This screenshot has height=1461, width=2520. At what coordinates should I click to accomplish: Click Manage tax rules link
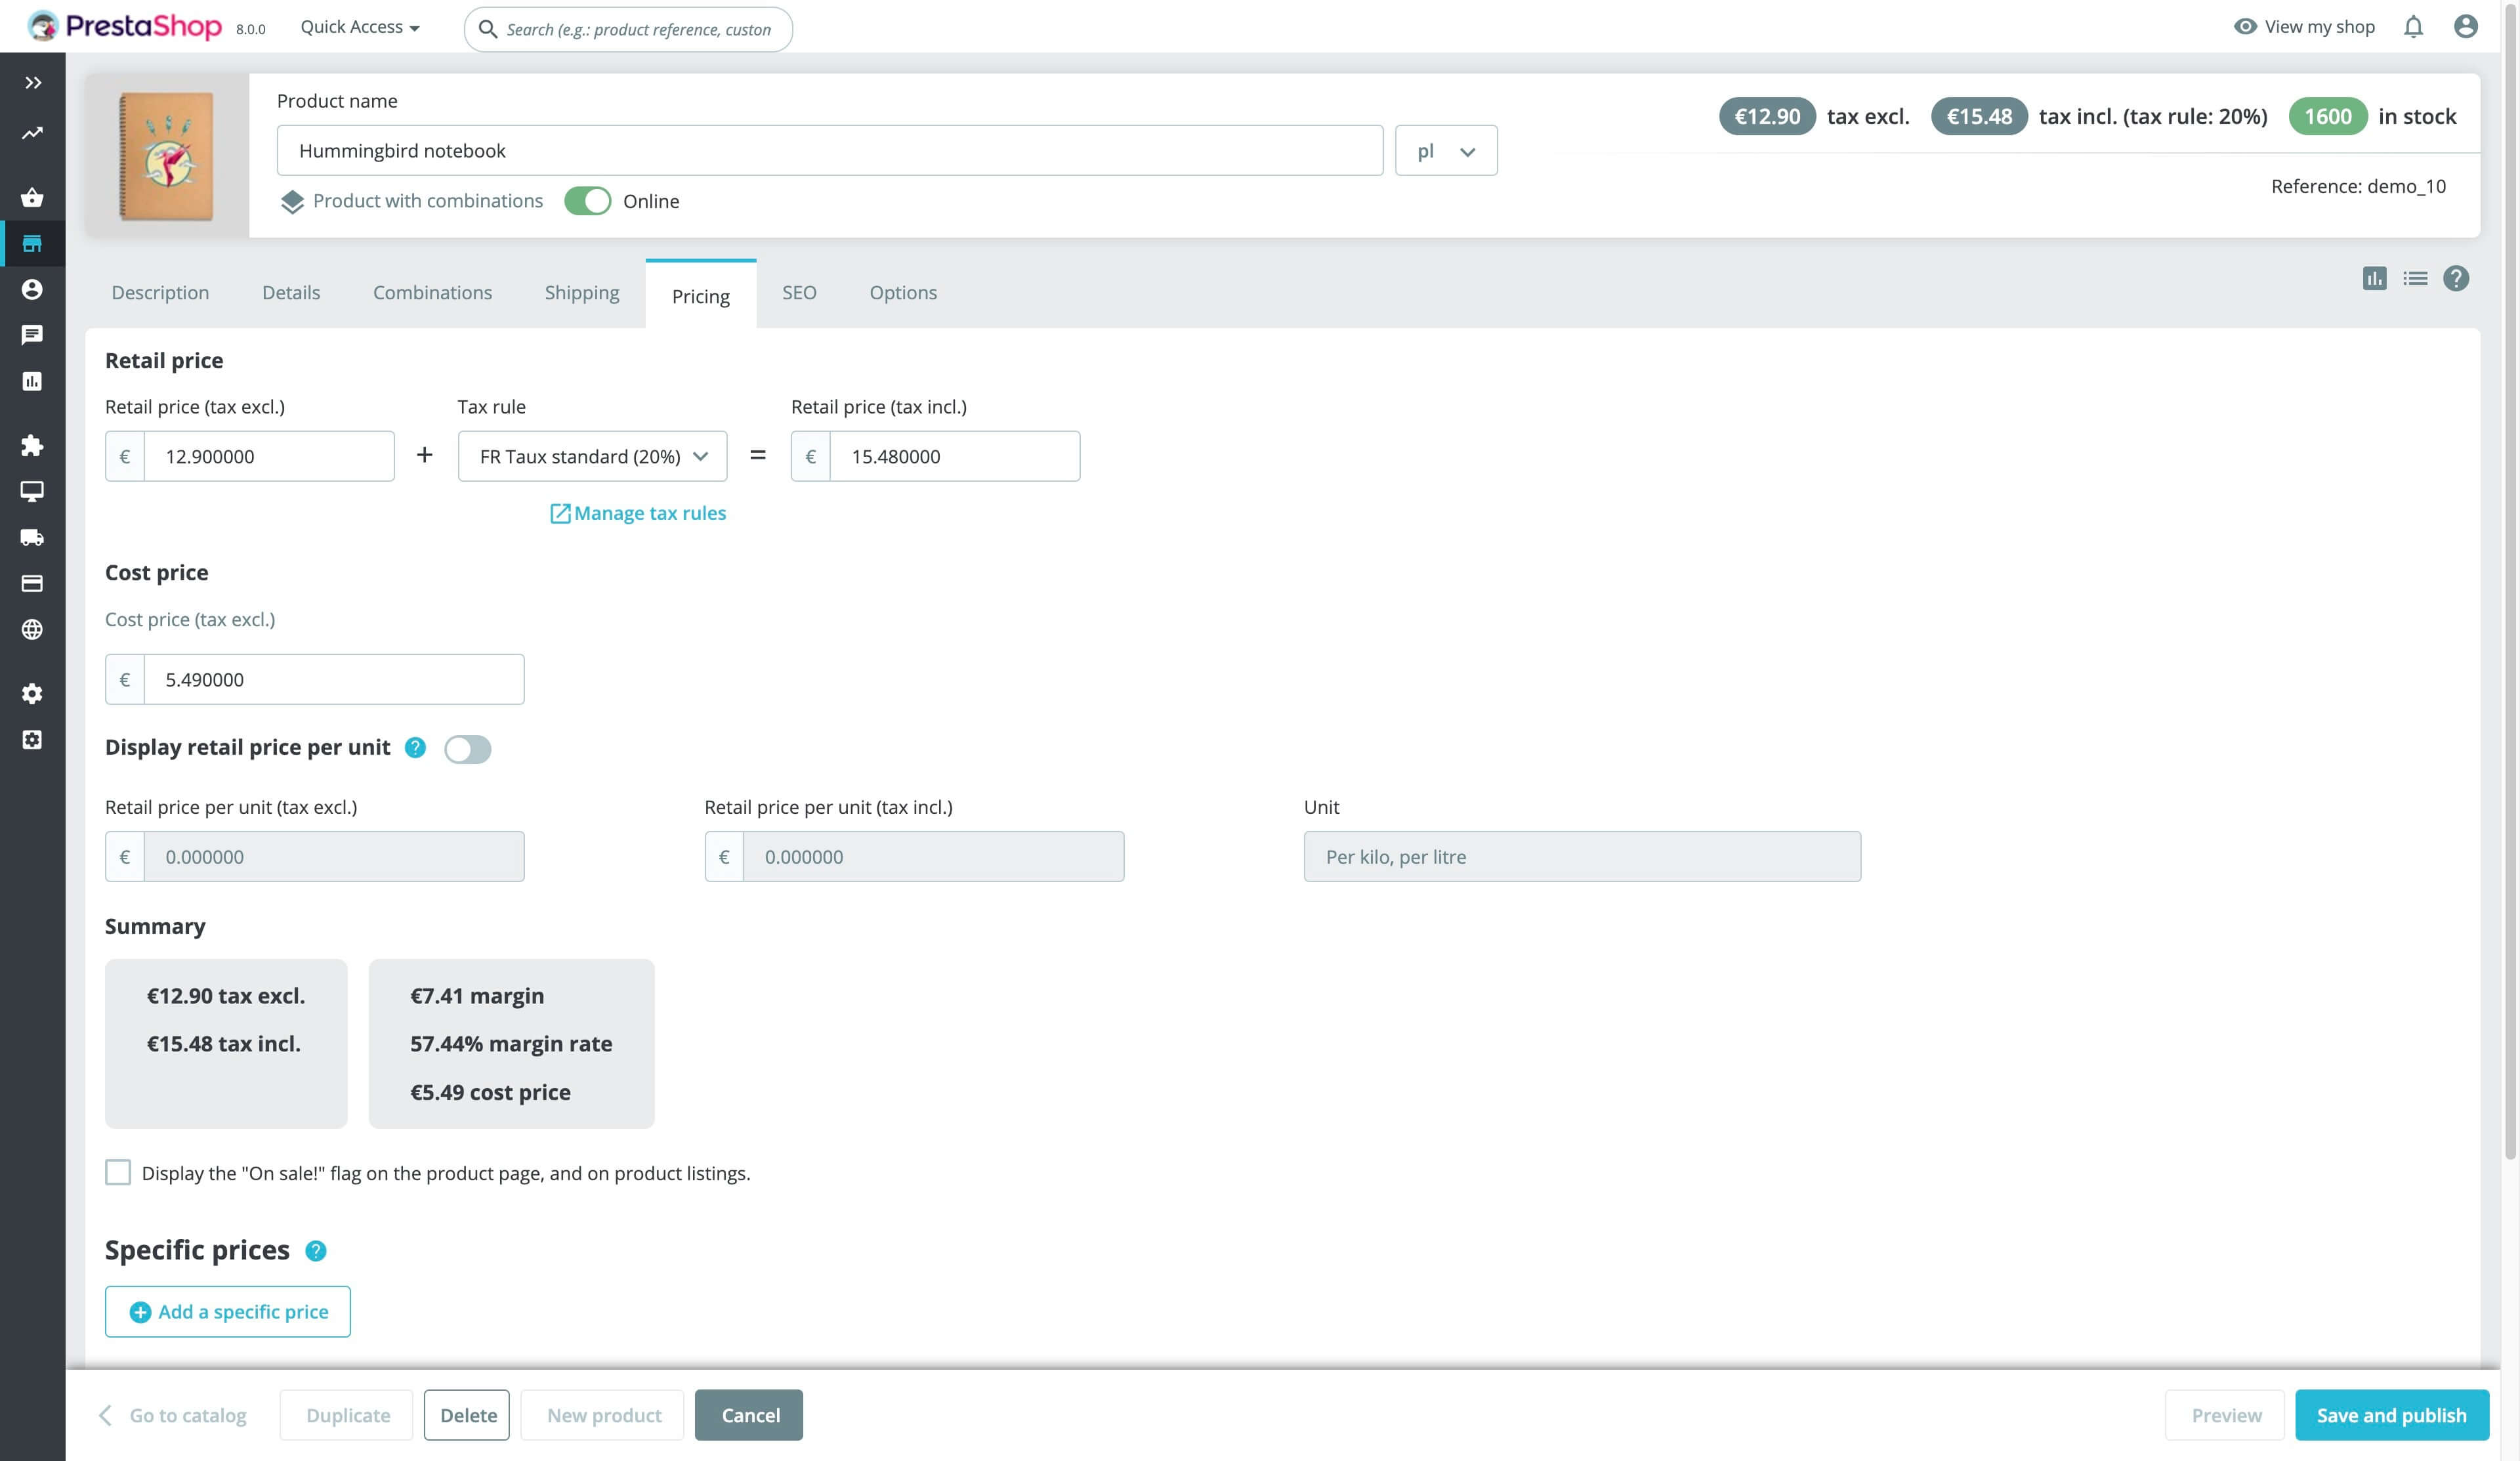click(638, 513)
